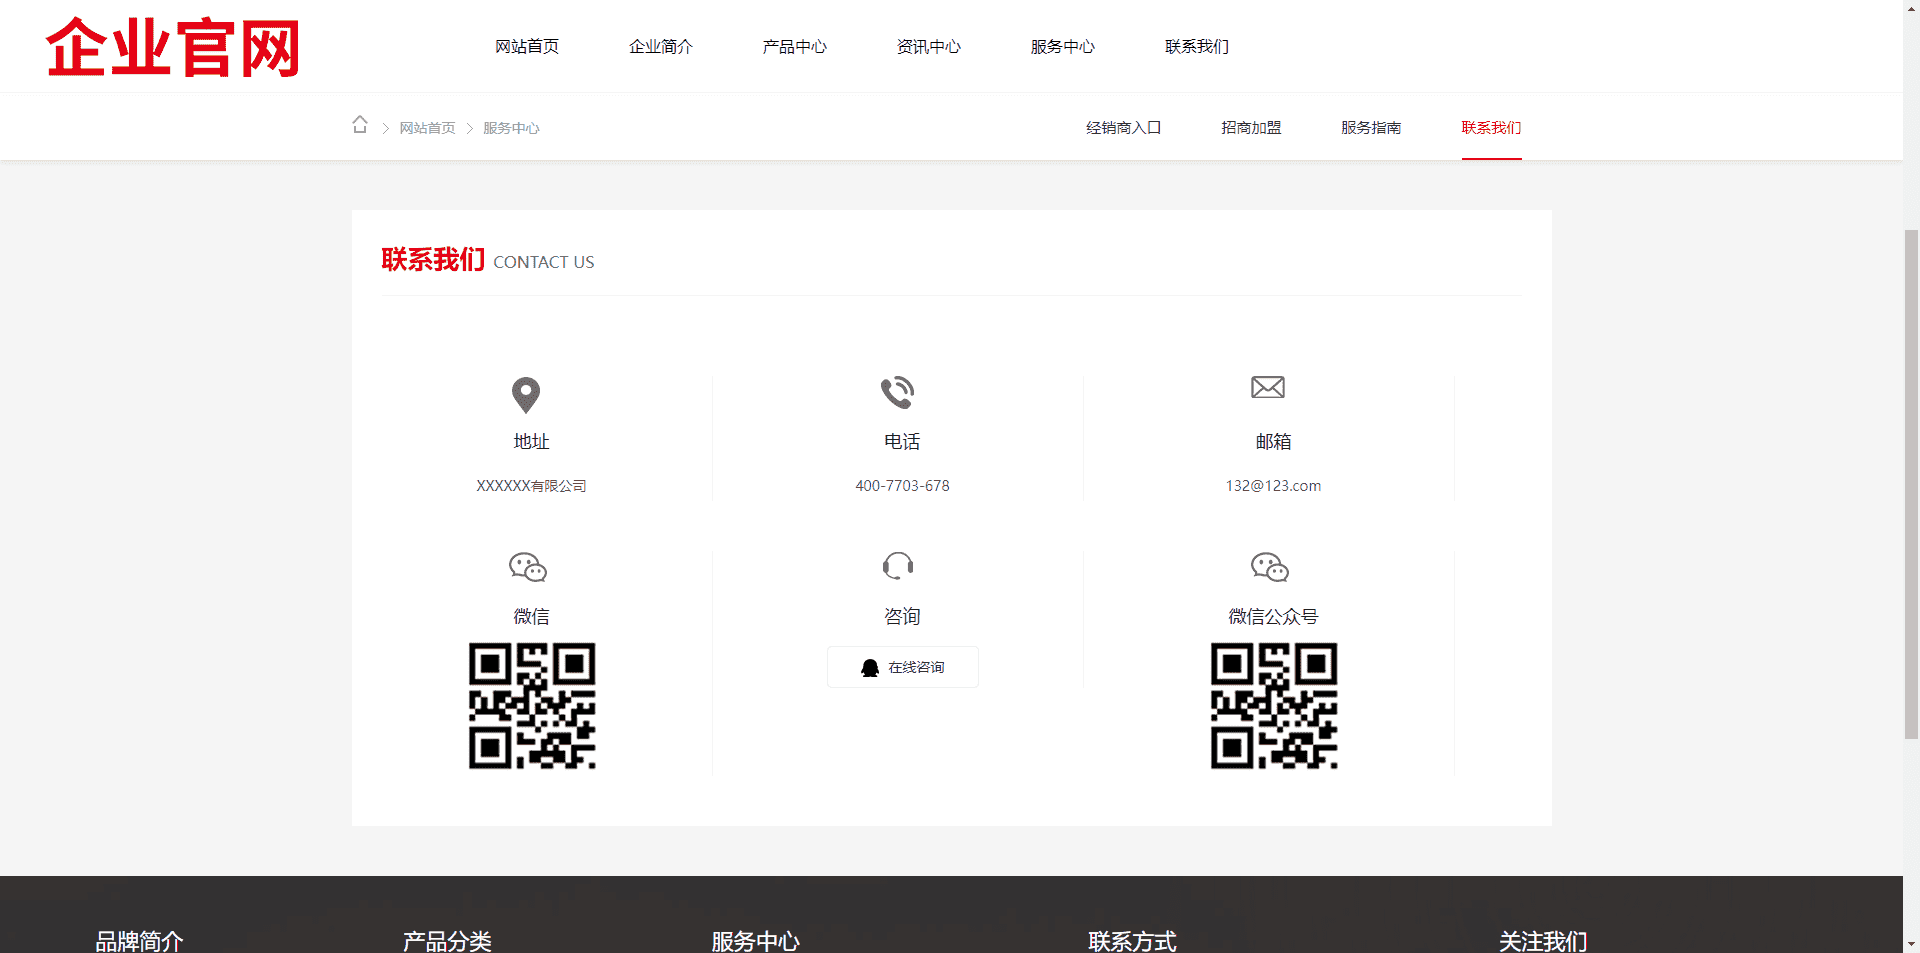
Task: Click the 在线咨询 button
Action: [x=903, y=667]
